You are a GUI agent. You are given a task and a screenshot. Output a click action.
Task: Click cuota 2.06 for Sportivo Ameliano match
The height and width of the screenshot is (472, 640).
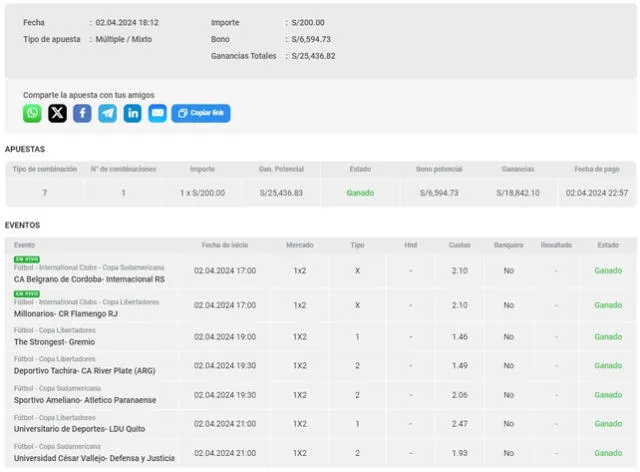click(460, 395)
